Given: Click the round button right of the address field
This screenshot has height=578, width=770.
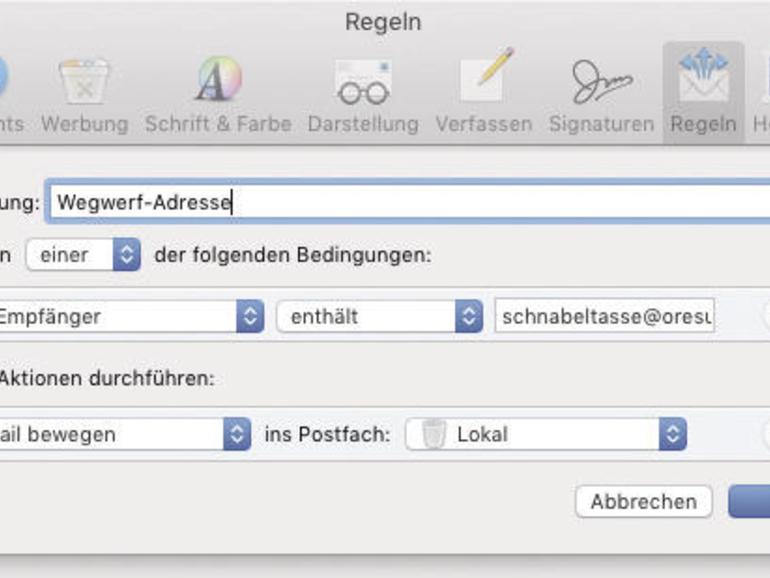Looking at the screenshot, I should [766, 317].
